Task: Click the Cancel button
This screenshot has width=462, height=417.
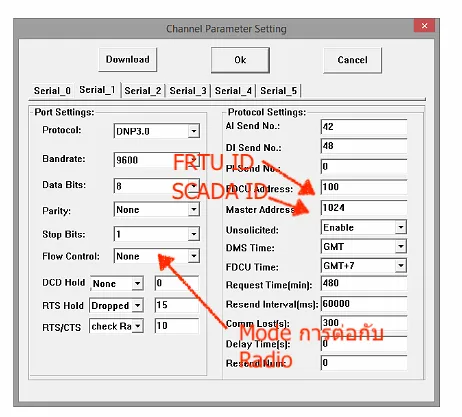Action: (x=352, y=60)
